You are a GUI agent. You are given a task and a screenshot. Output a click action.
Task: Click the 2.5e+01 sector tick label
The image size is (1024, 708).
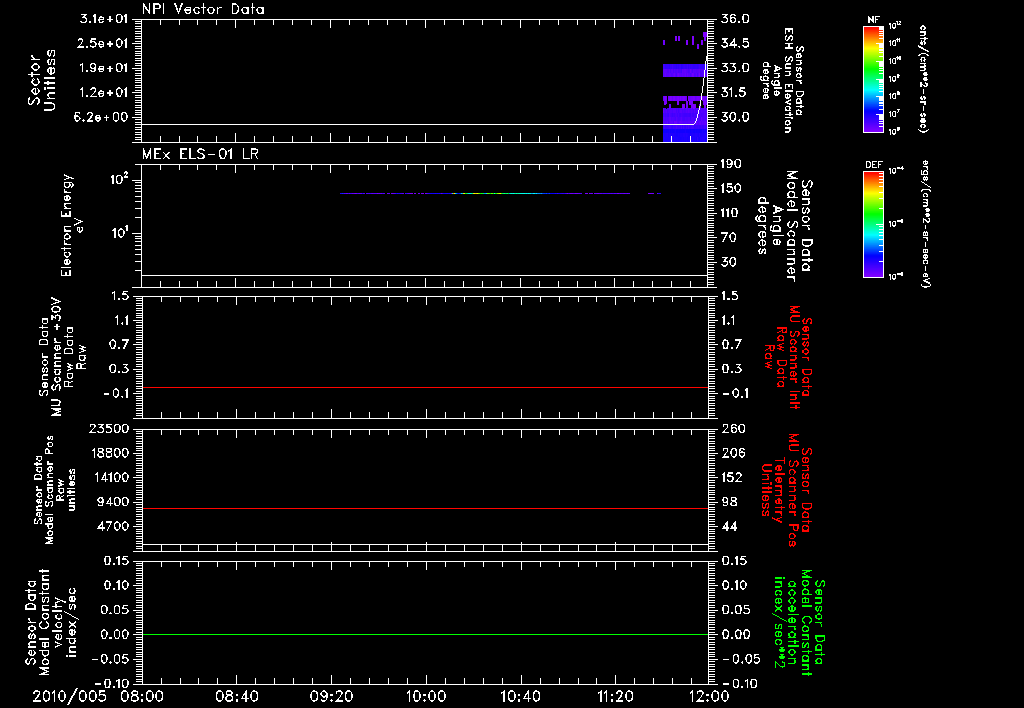coord(104,43)
